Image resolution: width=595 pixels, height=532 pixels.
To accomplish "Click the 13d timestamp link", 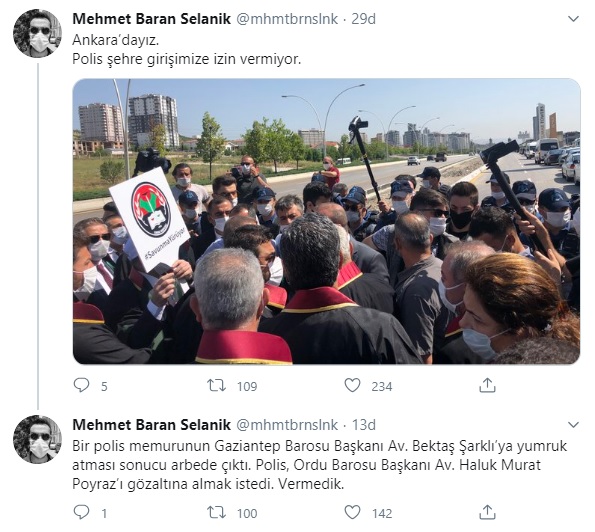I will (363, 425).
